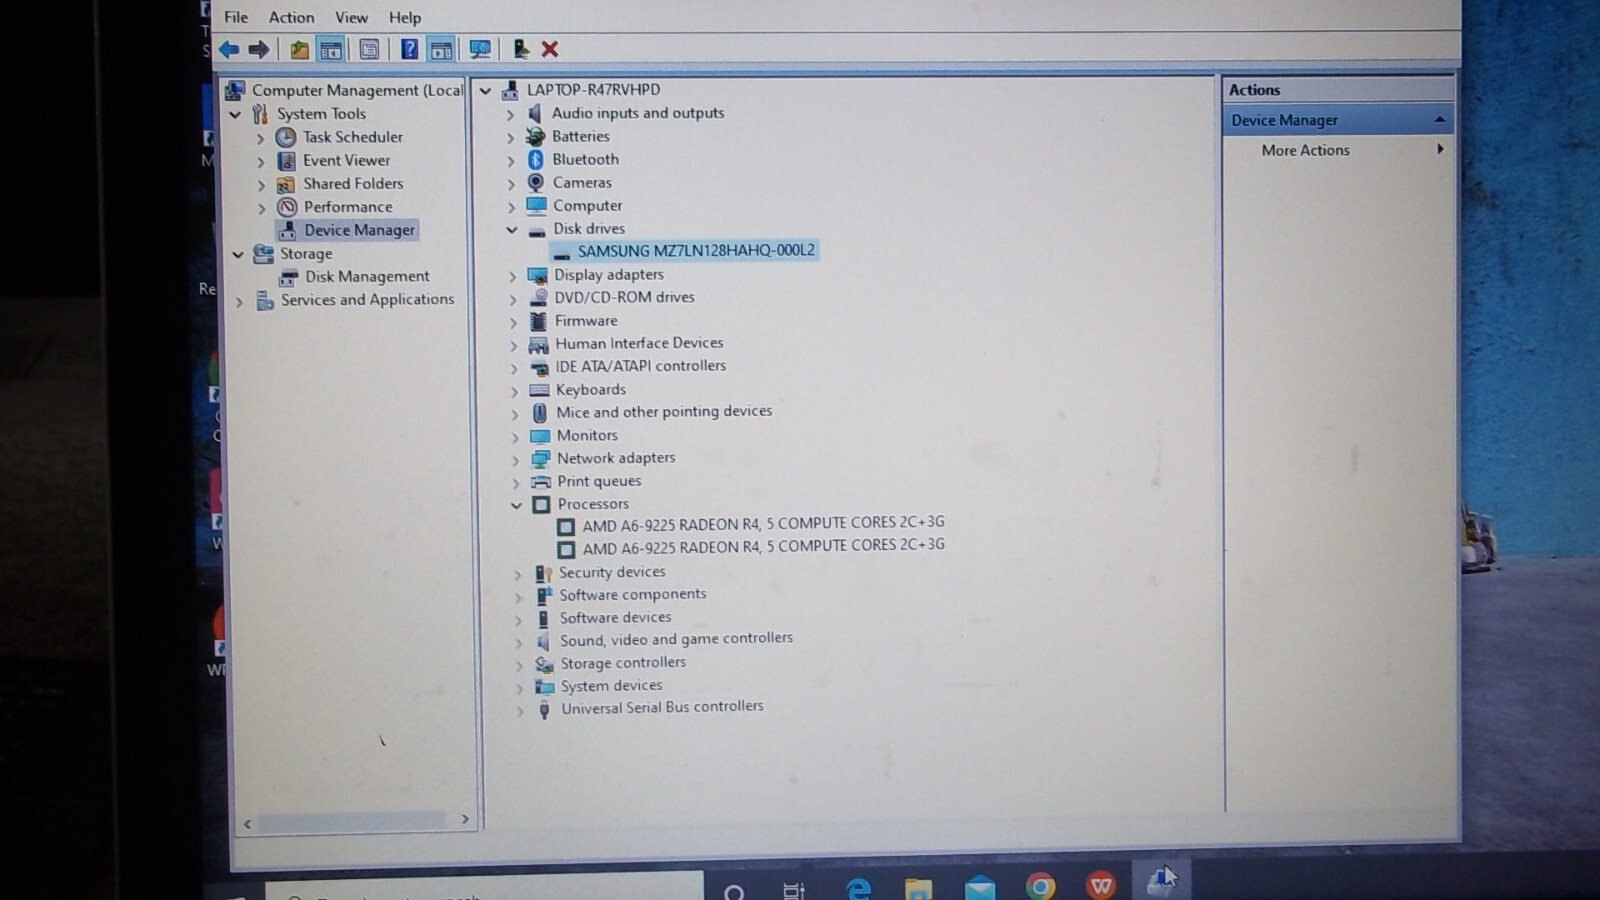Select SAMSUNG MZ7LN128HAHQ-000L2 disk drive
This screenshot has height=900, width=1600.
[696, 250]
